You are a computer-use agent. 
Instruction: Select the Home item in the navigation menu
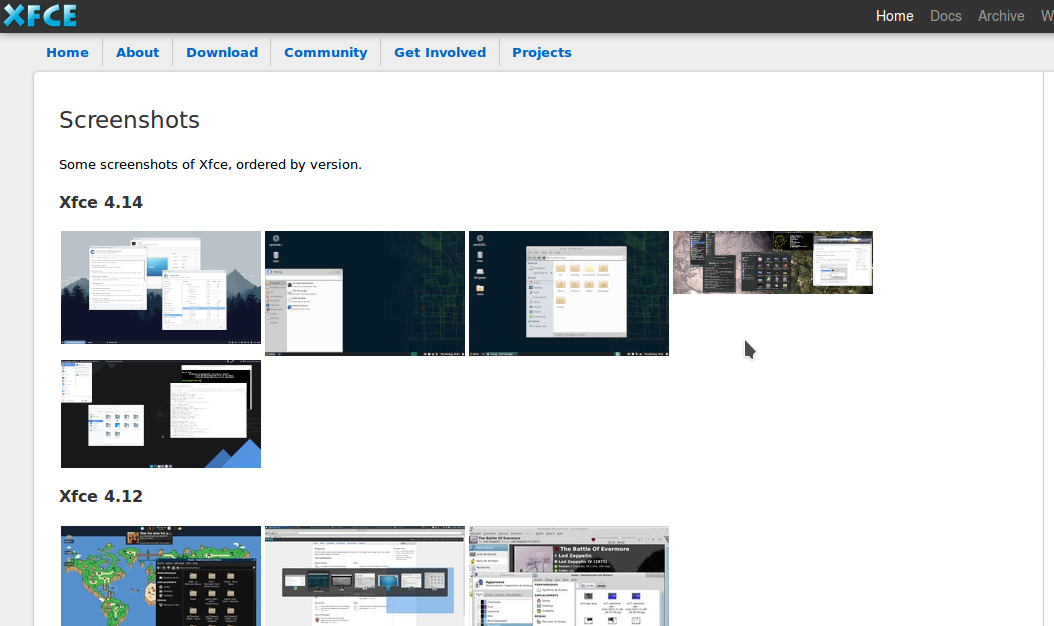point(67,52)
